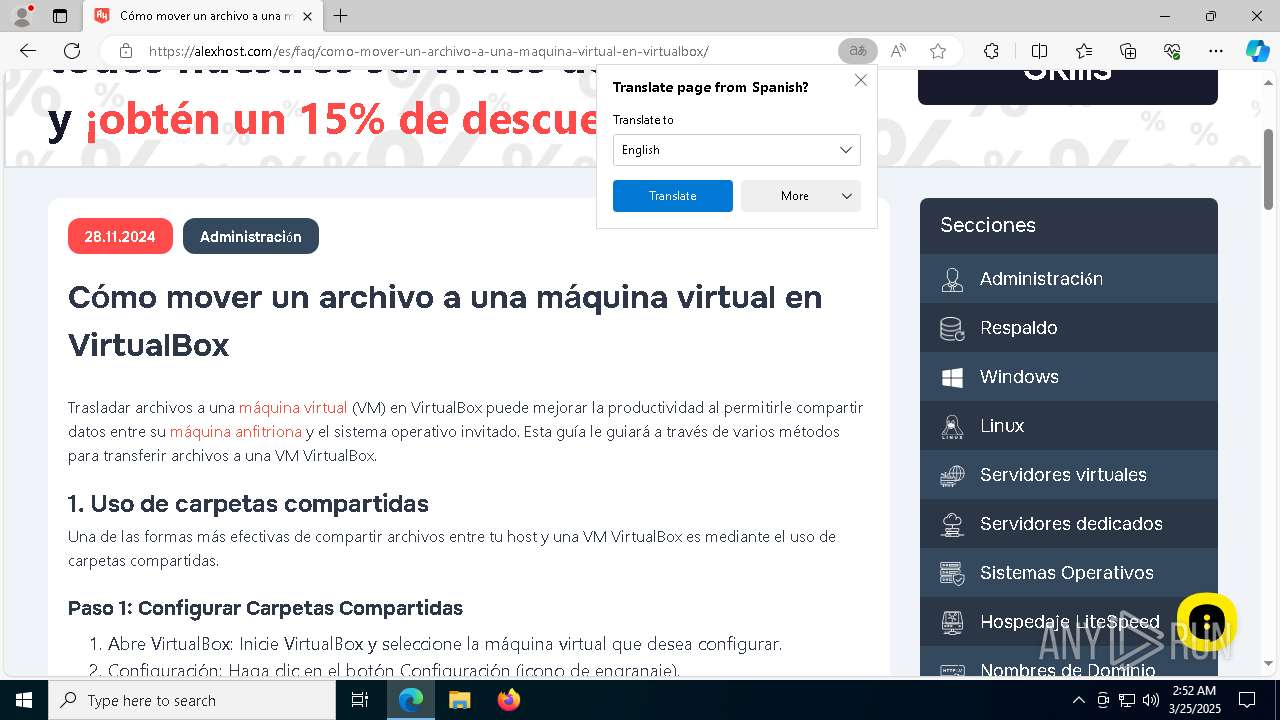Go back to previous page
Image resolution: width=1280 pixels, height=720 pixels.
coord(28,51)
